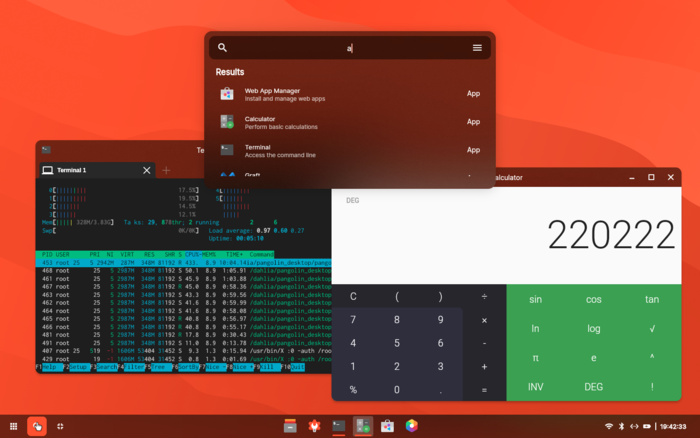Insert e constant in Calculator
Image resolution: width=700 pixels, height=438 pixels.
[x=593, y=358]
